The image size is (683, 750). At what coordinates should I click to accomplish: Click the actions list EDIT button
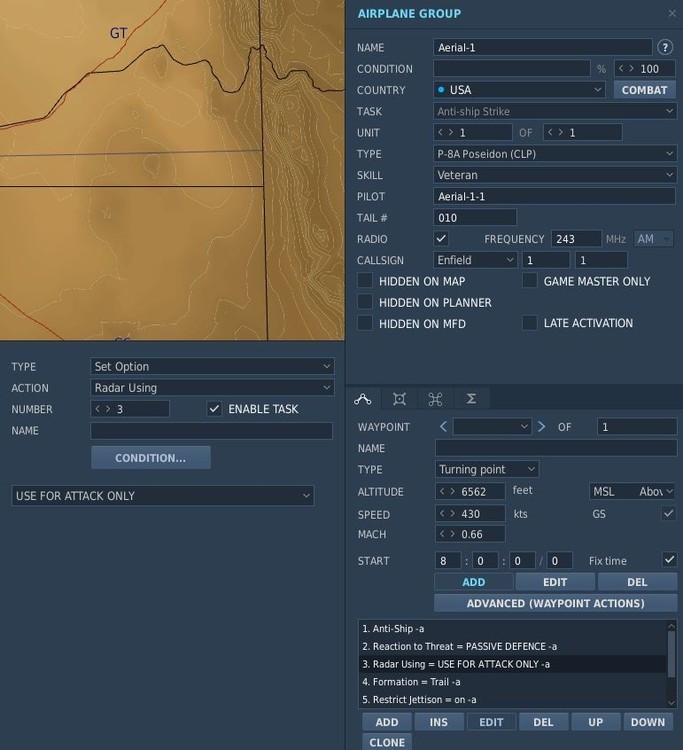pyautogui.click(x=491, y=722)
